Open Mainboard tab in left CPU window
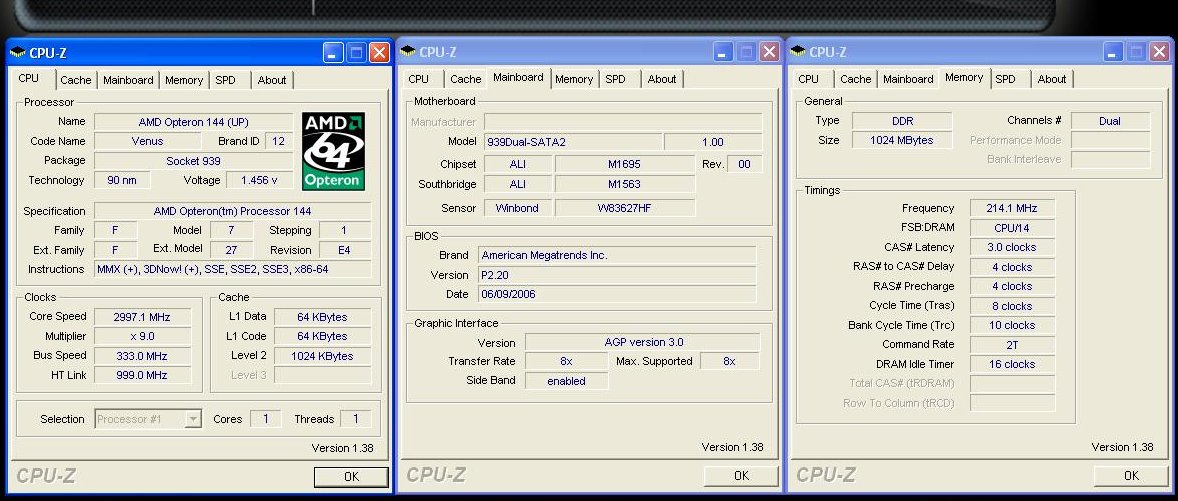Image resolution: width=1178 pixels, height=501 pixels. coord(128,80)
